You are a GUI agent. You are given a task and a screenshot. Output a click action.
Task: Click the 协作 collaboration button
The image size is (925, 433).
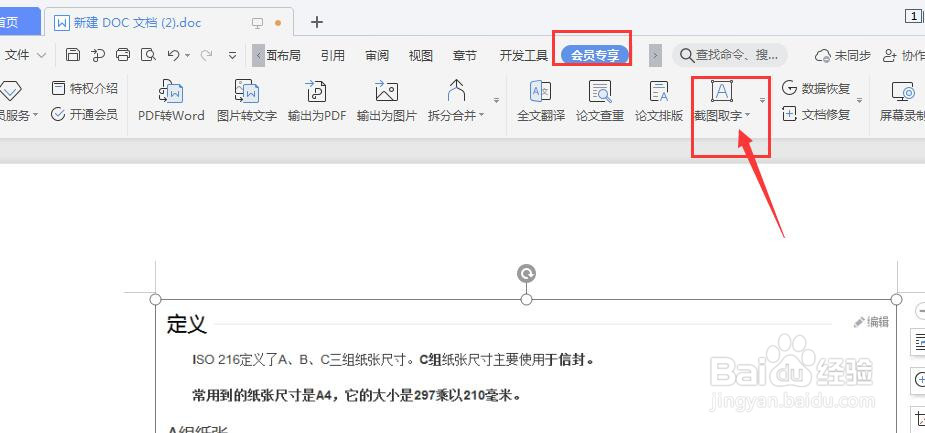[x=903, y=55]
